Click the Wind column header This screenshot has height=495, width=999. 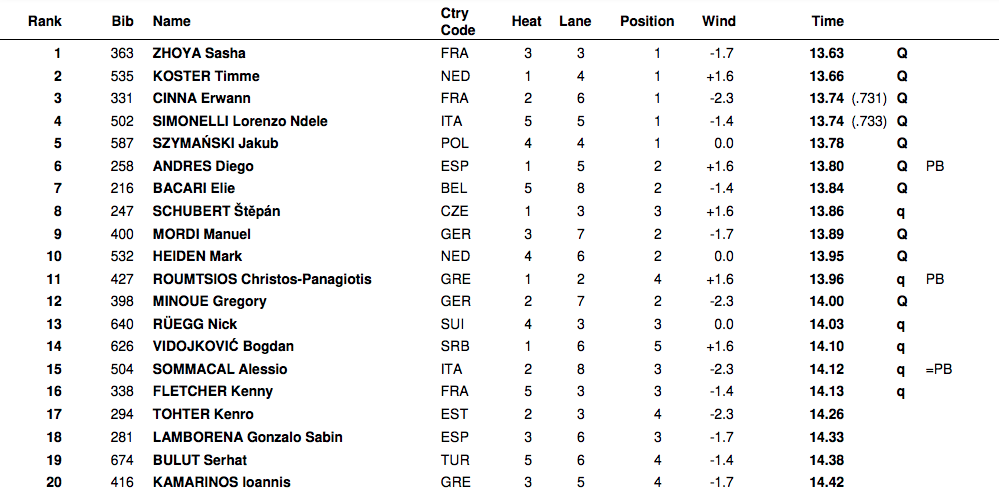718,21
